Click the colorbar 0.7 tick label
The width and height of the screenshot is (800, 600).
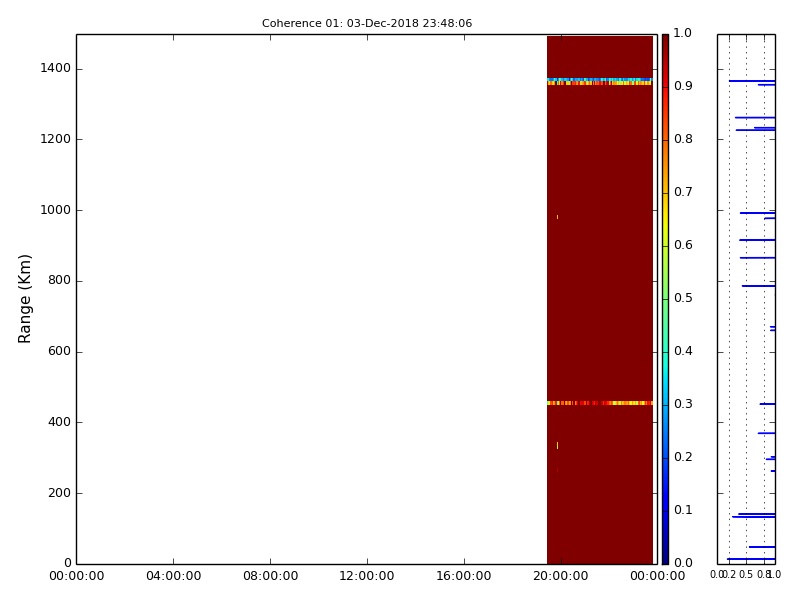pyautogui.click(x=683, y=192)
